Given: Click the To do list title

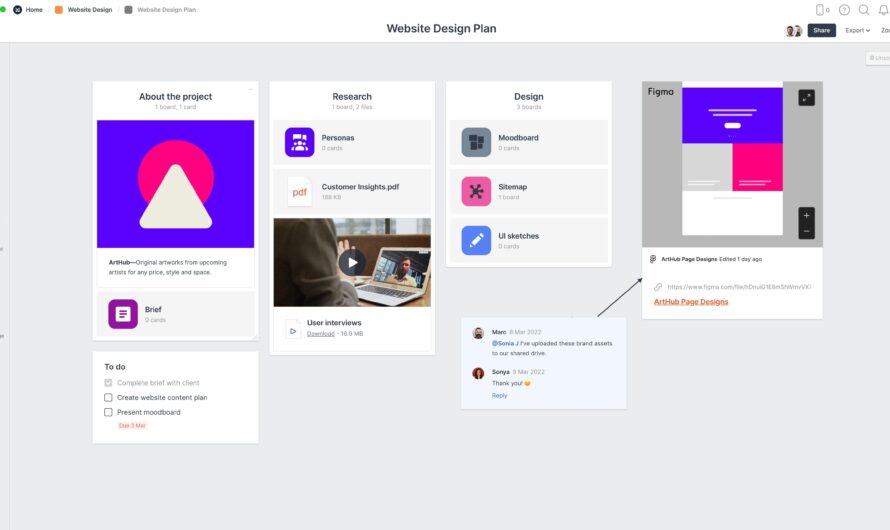Looking at the screenshot, I should [x=115, y=367].
